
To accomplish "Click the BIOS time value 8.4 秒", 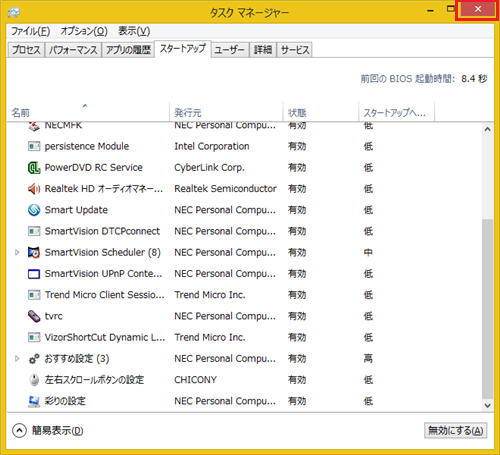I will click(x=474, y=79).
